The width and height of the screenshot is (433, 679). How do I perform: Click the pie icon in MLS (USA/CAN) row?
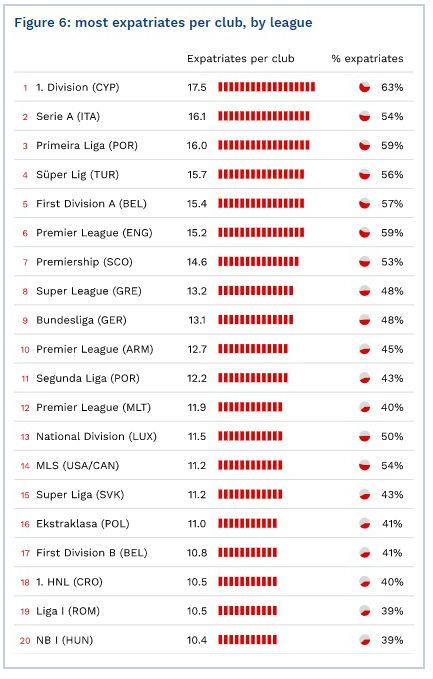click(365, 466)
